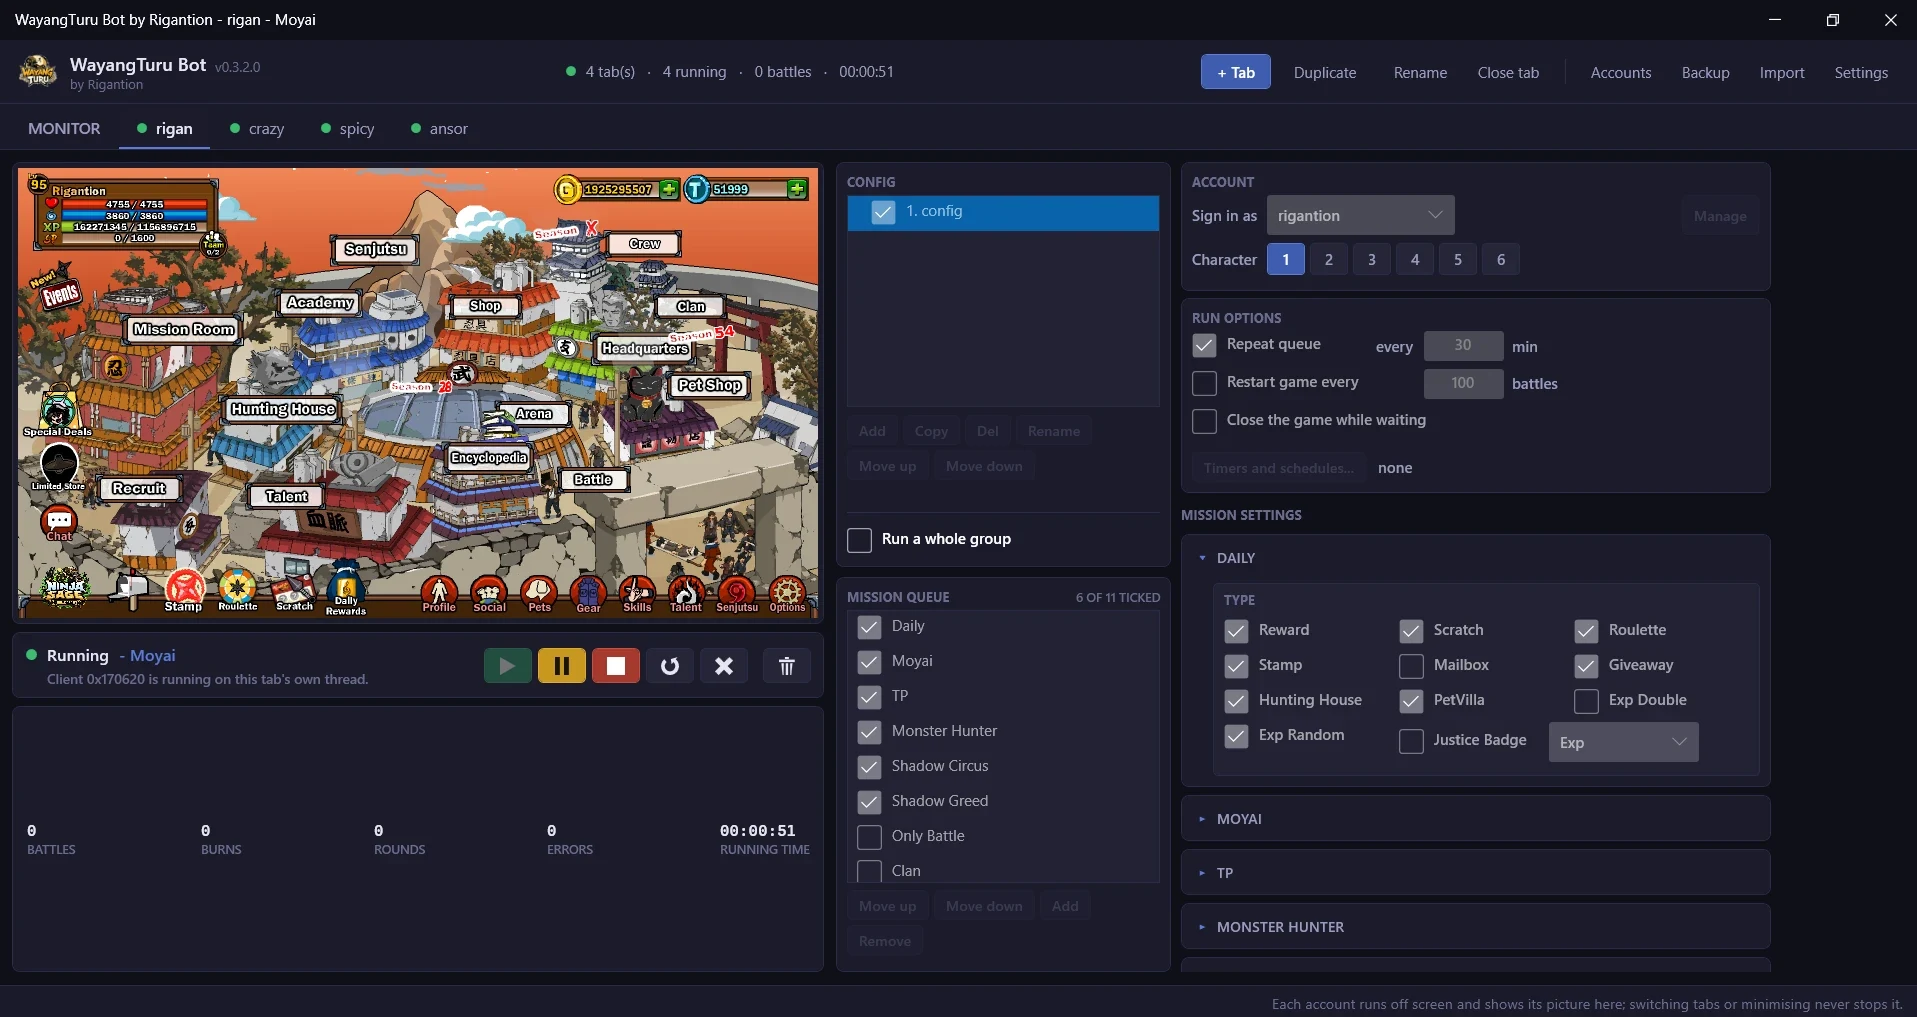Click Rename in the top bar

pyautogui.click(x=1420, y=73)
